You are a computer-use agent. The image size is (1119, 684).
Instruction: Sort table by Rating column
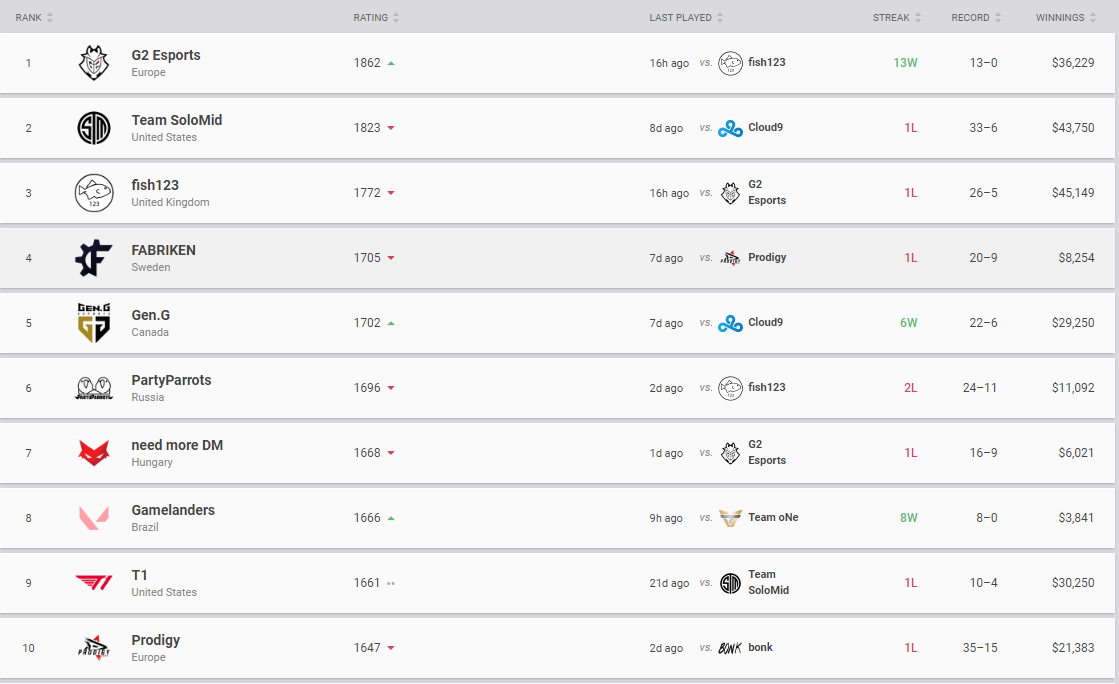(x=376, y=17)
